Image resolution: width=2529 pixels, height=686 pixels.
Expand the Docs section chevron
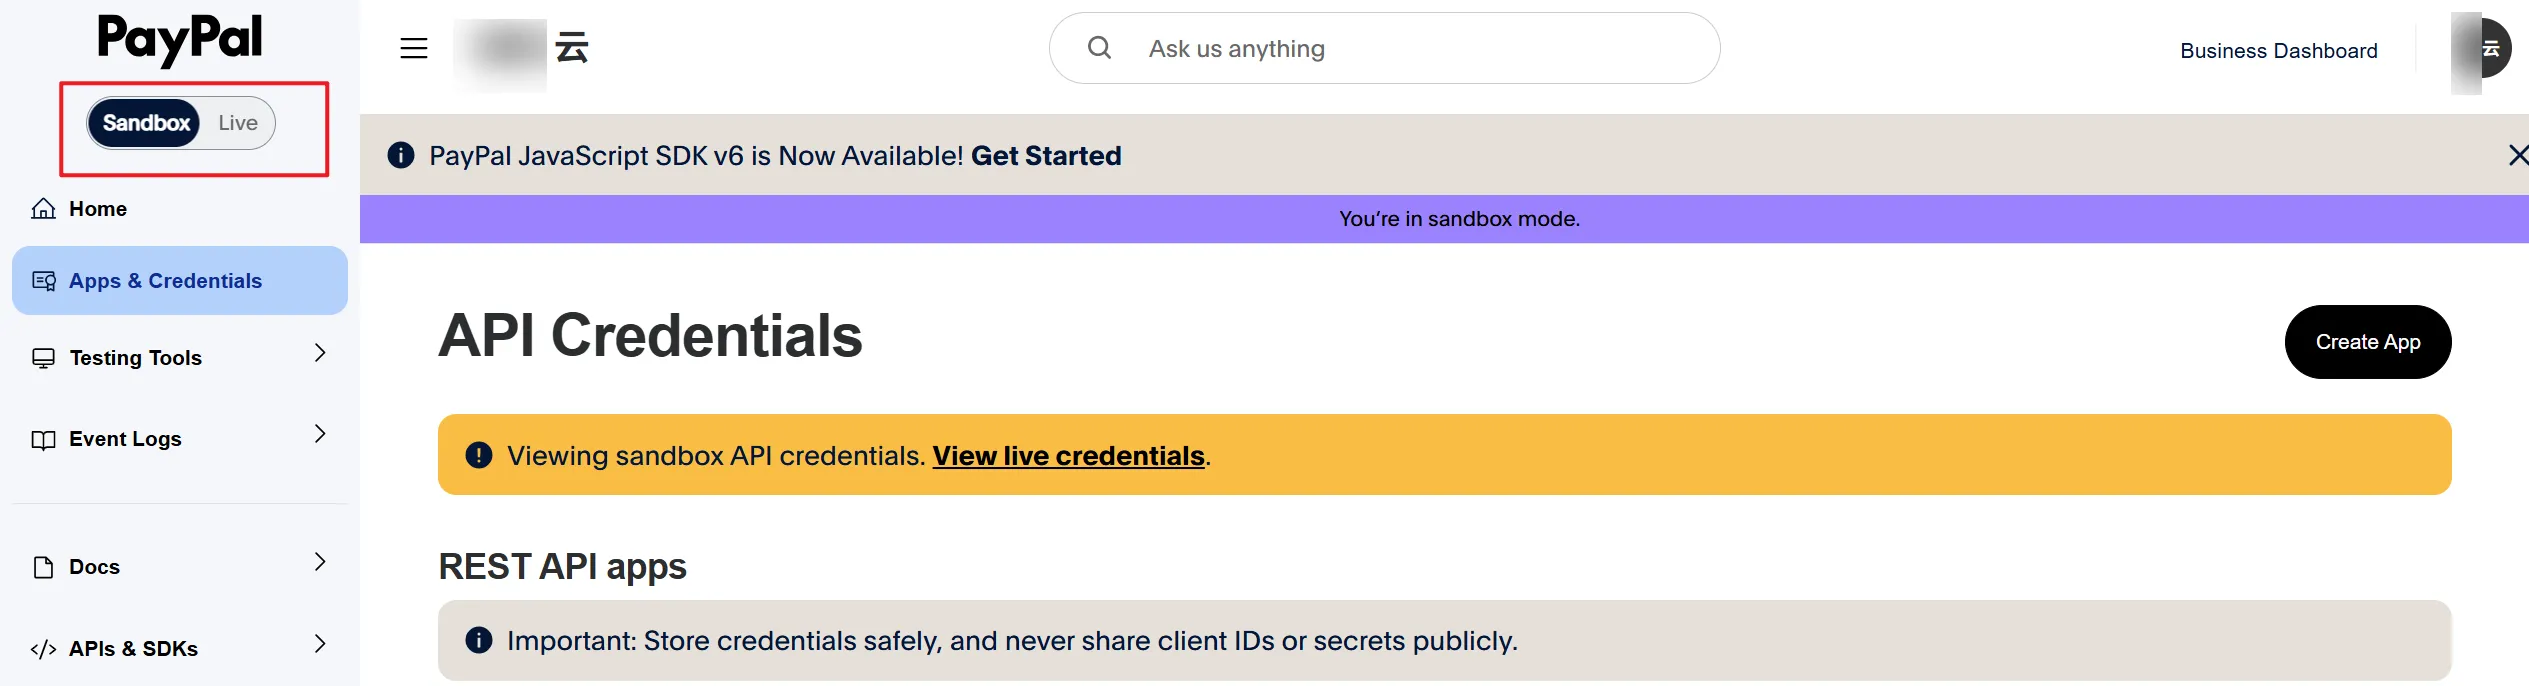click(320, 562)
